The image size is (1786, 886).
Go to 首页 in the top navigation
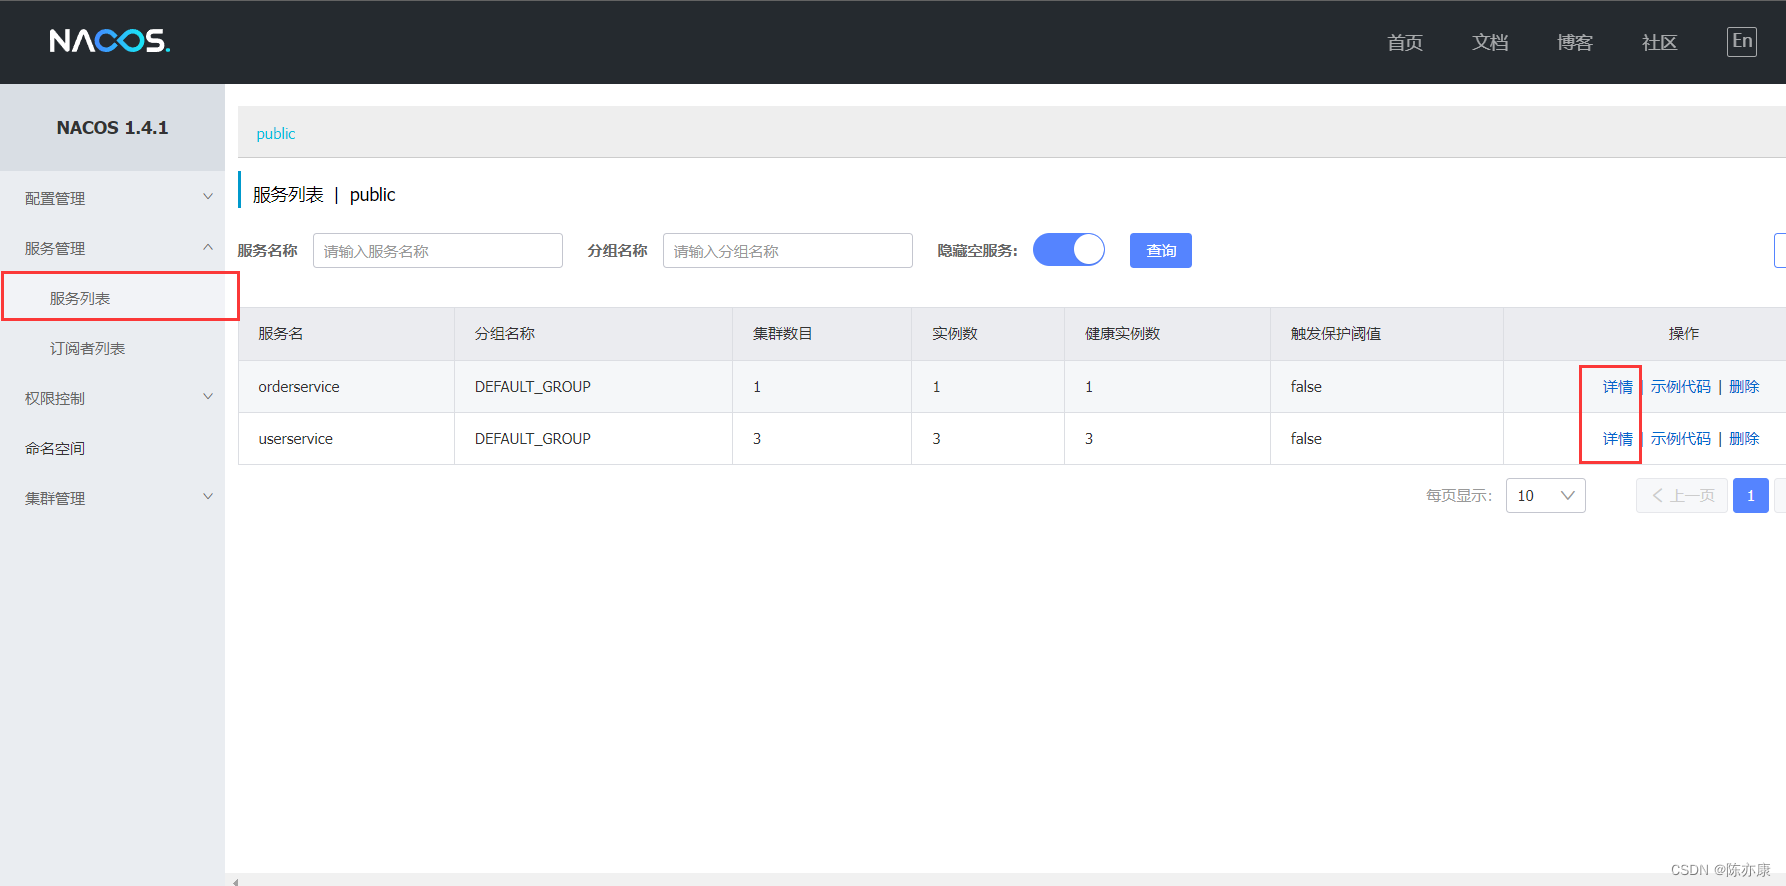[x=1404, y=42]
